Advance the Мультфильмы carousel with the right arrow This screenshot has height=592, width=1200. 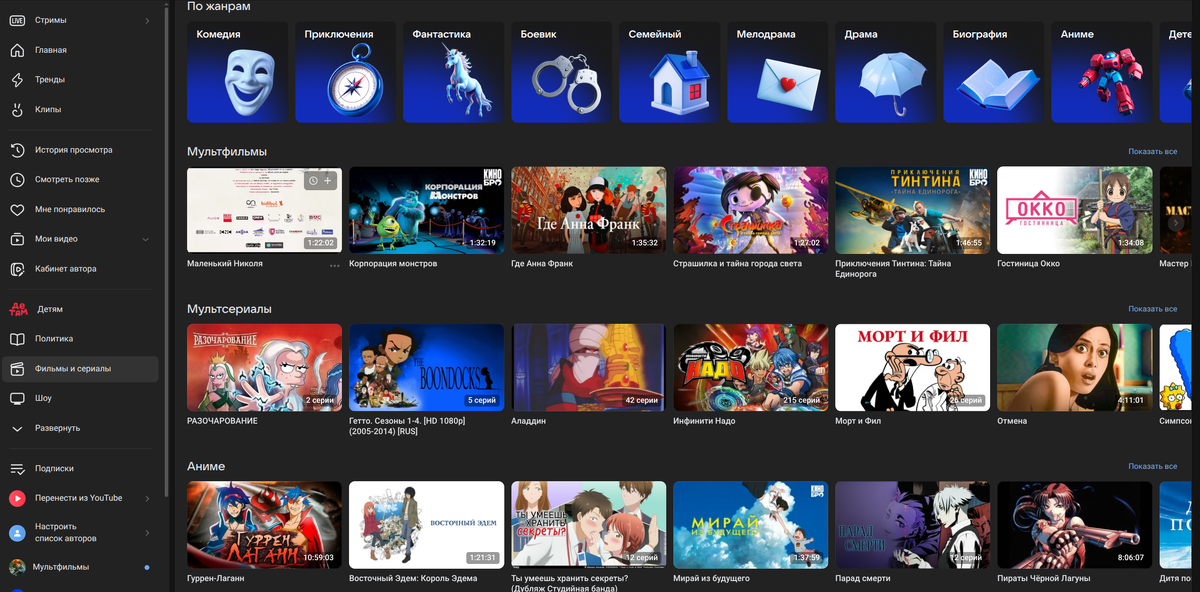tap(1175, 223)
